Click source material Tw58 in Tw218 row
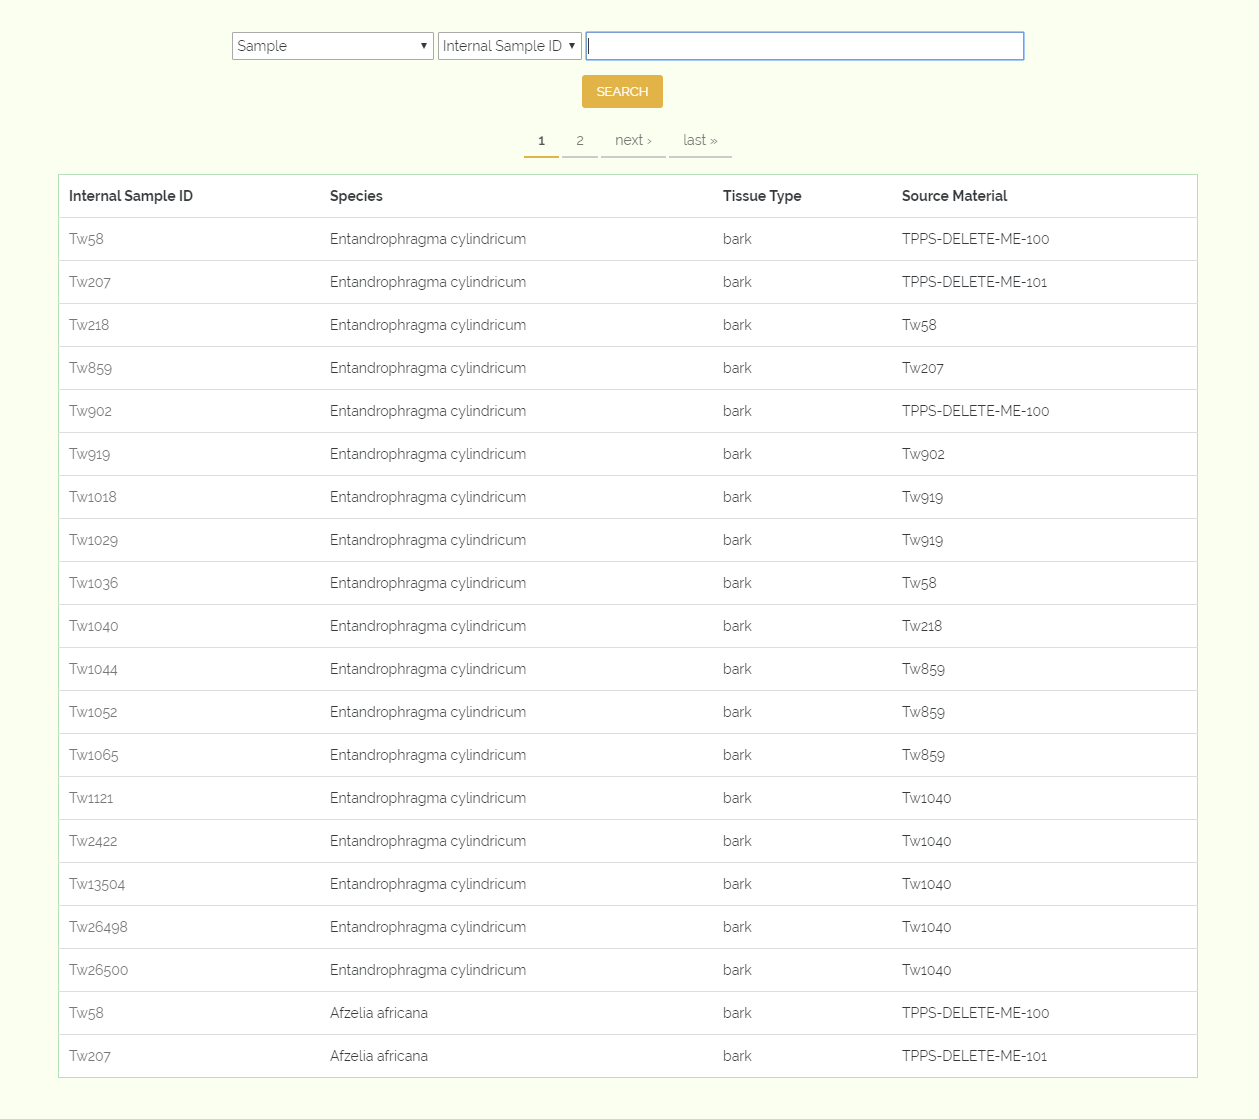Screen dimensions: 1259x1119 tap(919, 325)
